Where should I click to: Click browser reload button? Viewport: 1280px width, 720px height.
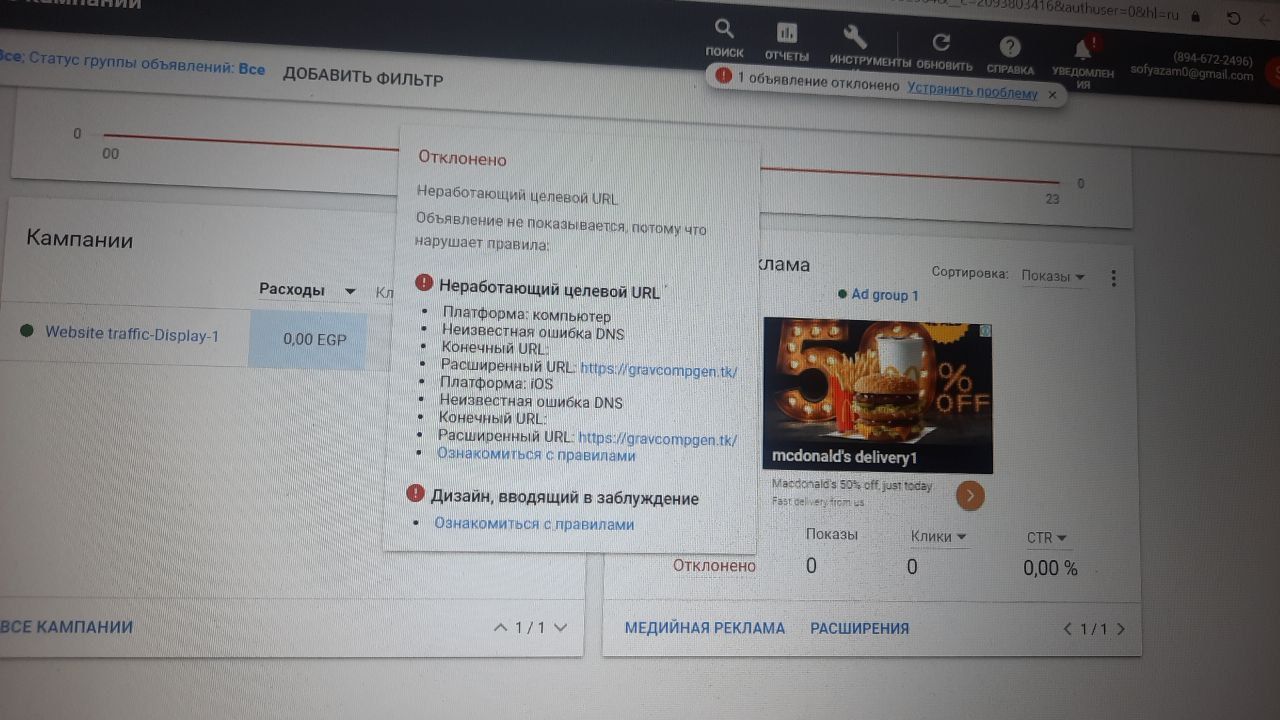[x=1234, y=19]
